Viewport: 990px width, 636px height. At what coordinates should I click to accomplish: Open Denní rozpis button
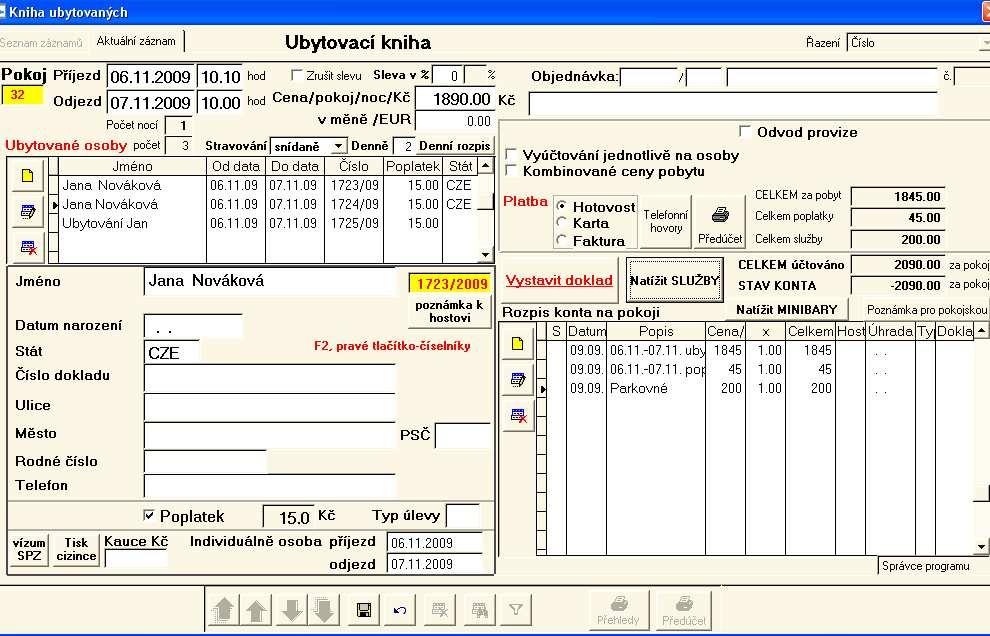(x=455, y=146)
